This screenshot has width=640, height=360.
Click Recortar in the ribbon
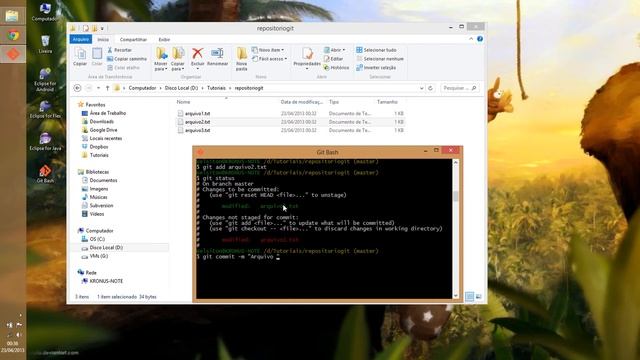[119, 50]
